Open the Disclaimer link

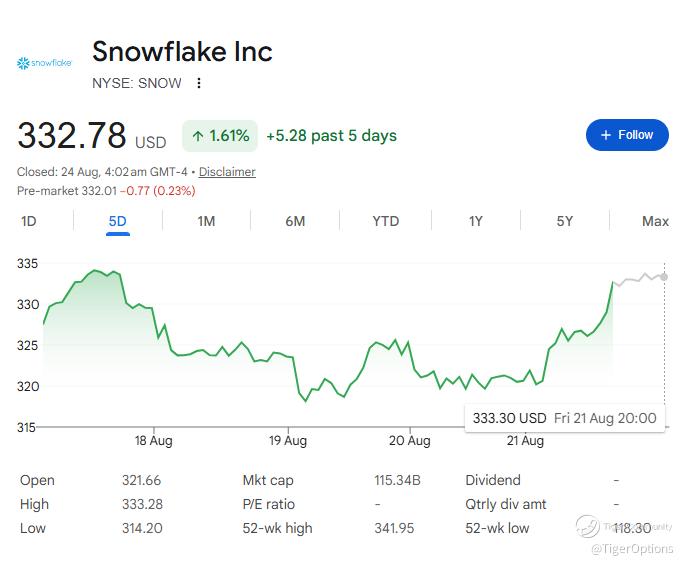pyautogui.click(x=227, y=172)
